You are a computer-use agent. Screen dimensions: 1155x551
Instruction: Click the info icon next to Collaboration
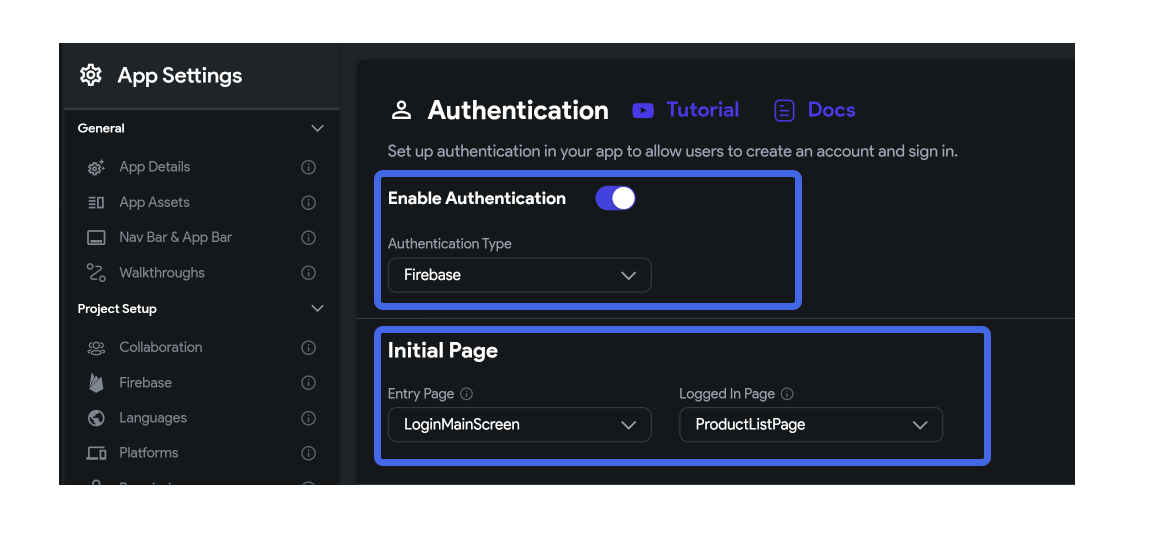coord(309,348)
